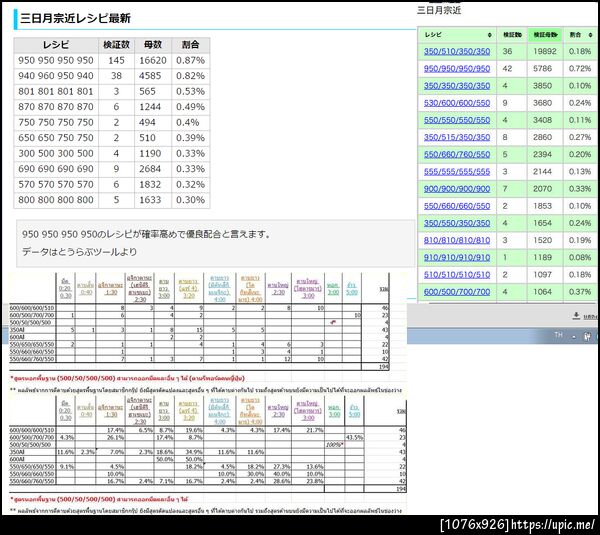This screenshot has width=600, height=535.
Task: Select the データはとうらぶツールより line
Action: pos(79,252)
